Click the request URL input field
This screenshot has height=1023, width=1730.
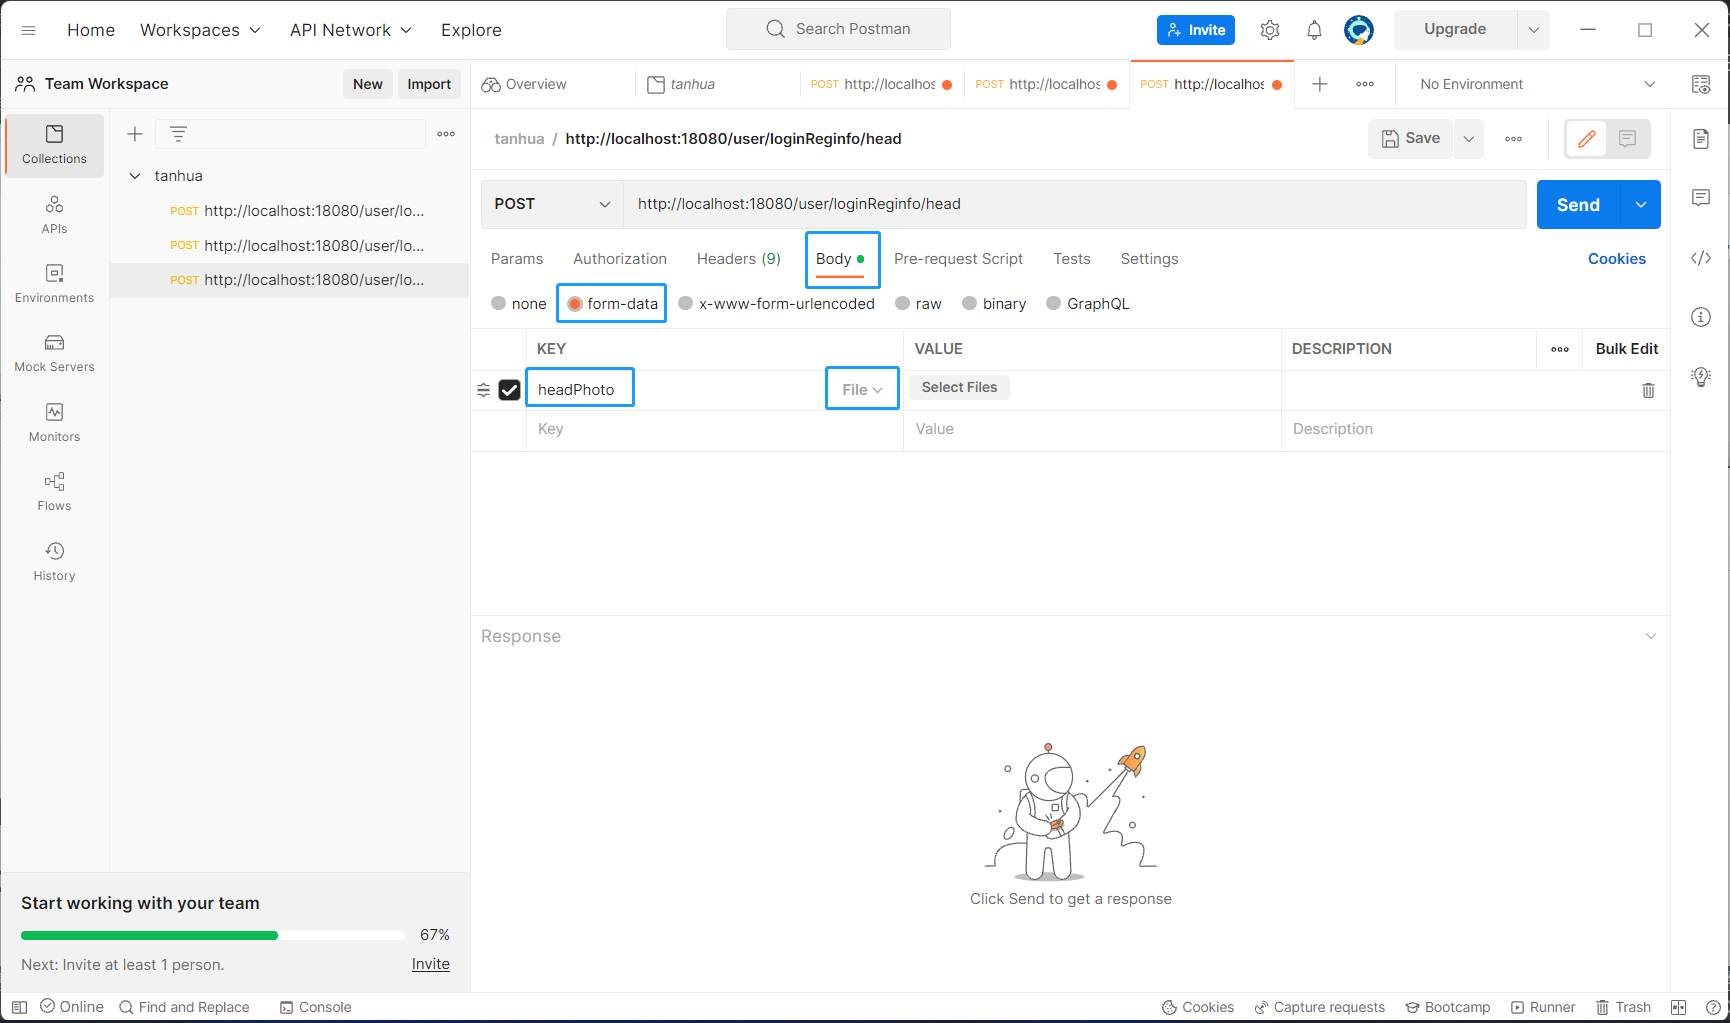[1075, 204]
